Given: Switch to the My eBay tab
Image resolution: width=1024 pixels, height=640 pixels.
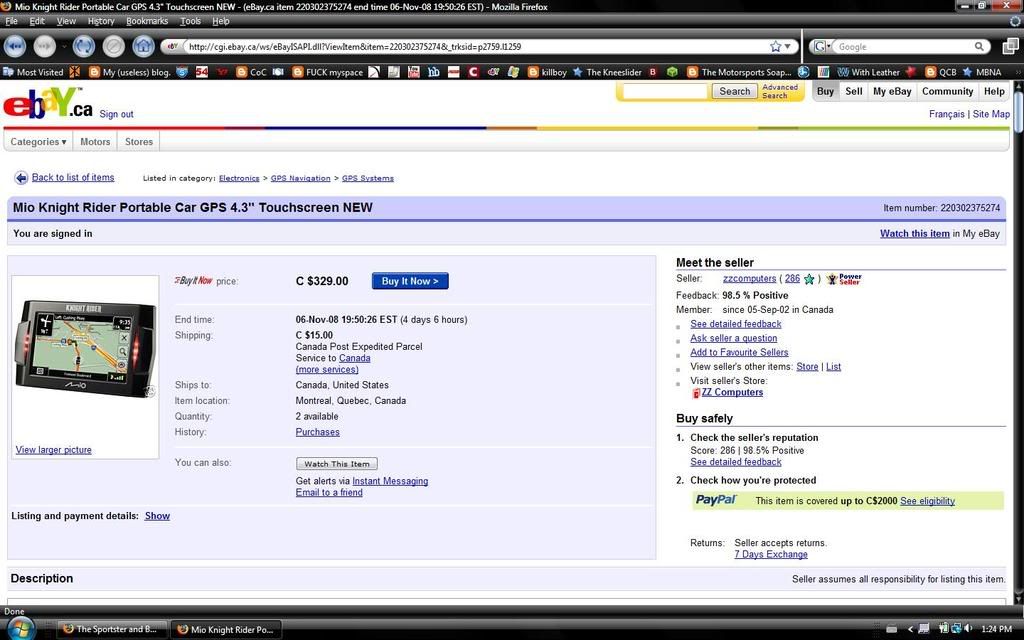Looking at the screenshot, I should (x=892, y=91).
